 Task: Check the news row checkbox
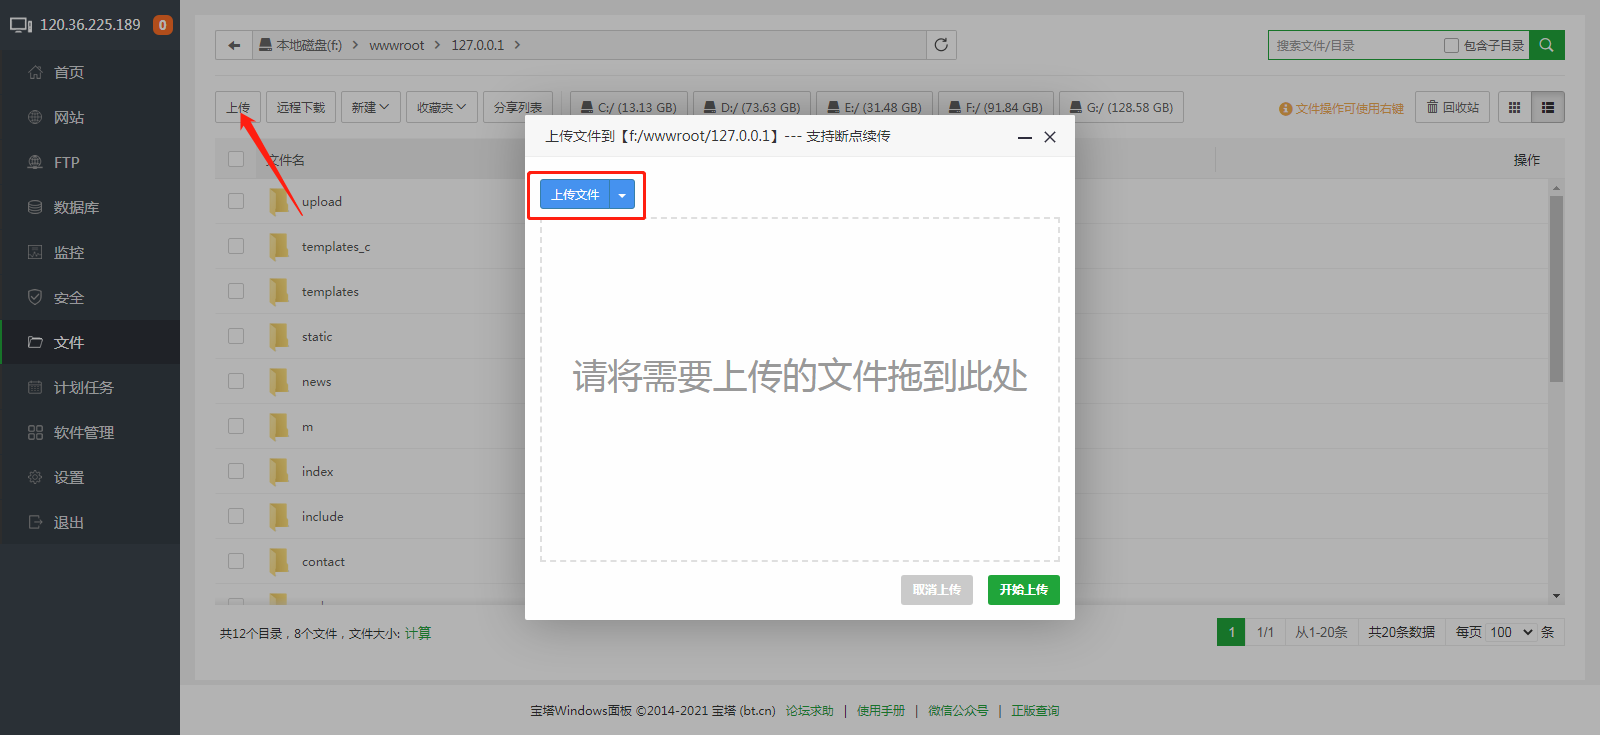236,381
